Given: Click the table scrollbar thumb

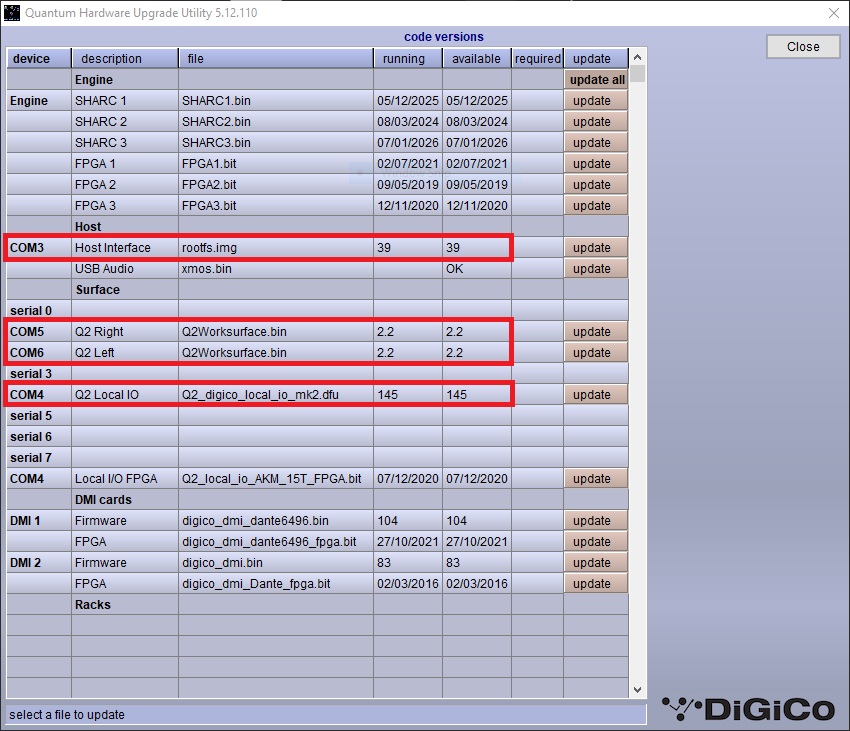Looking at the screenshot, I should point(638,74).
